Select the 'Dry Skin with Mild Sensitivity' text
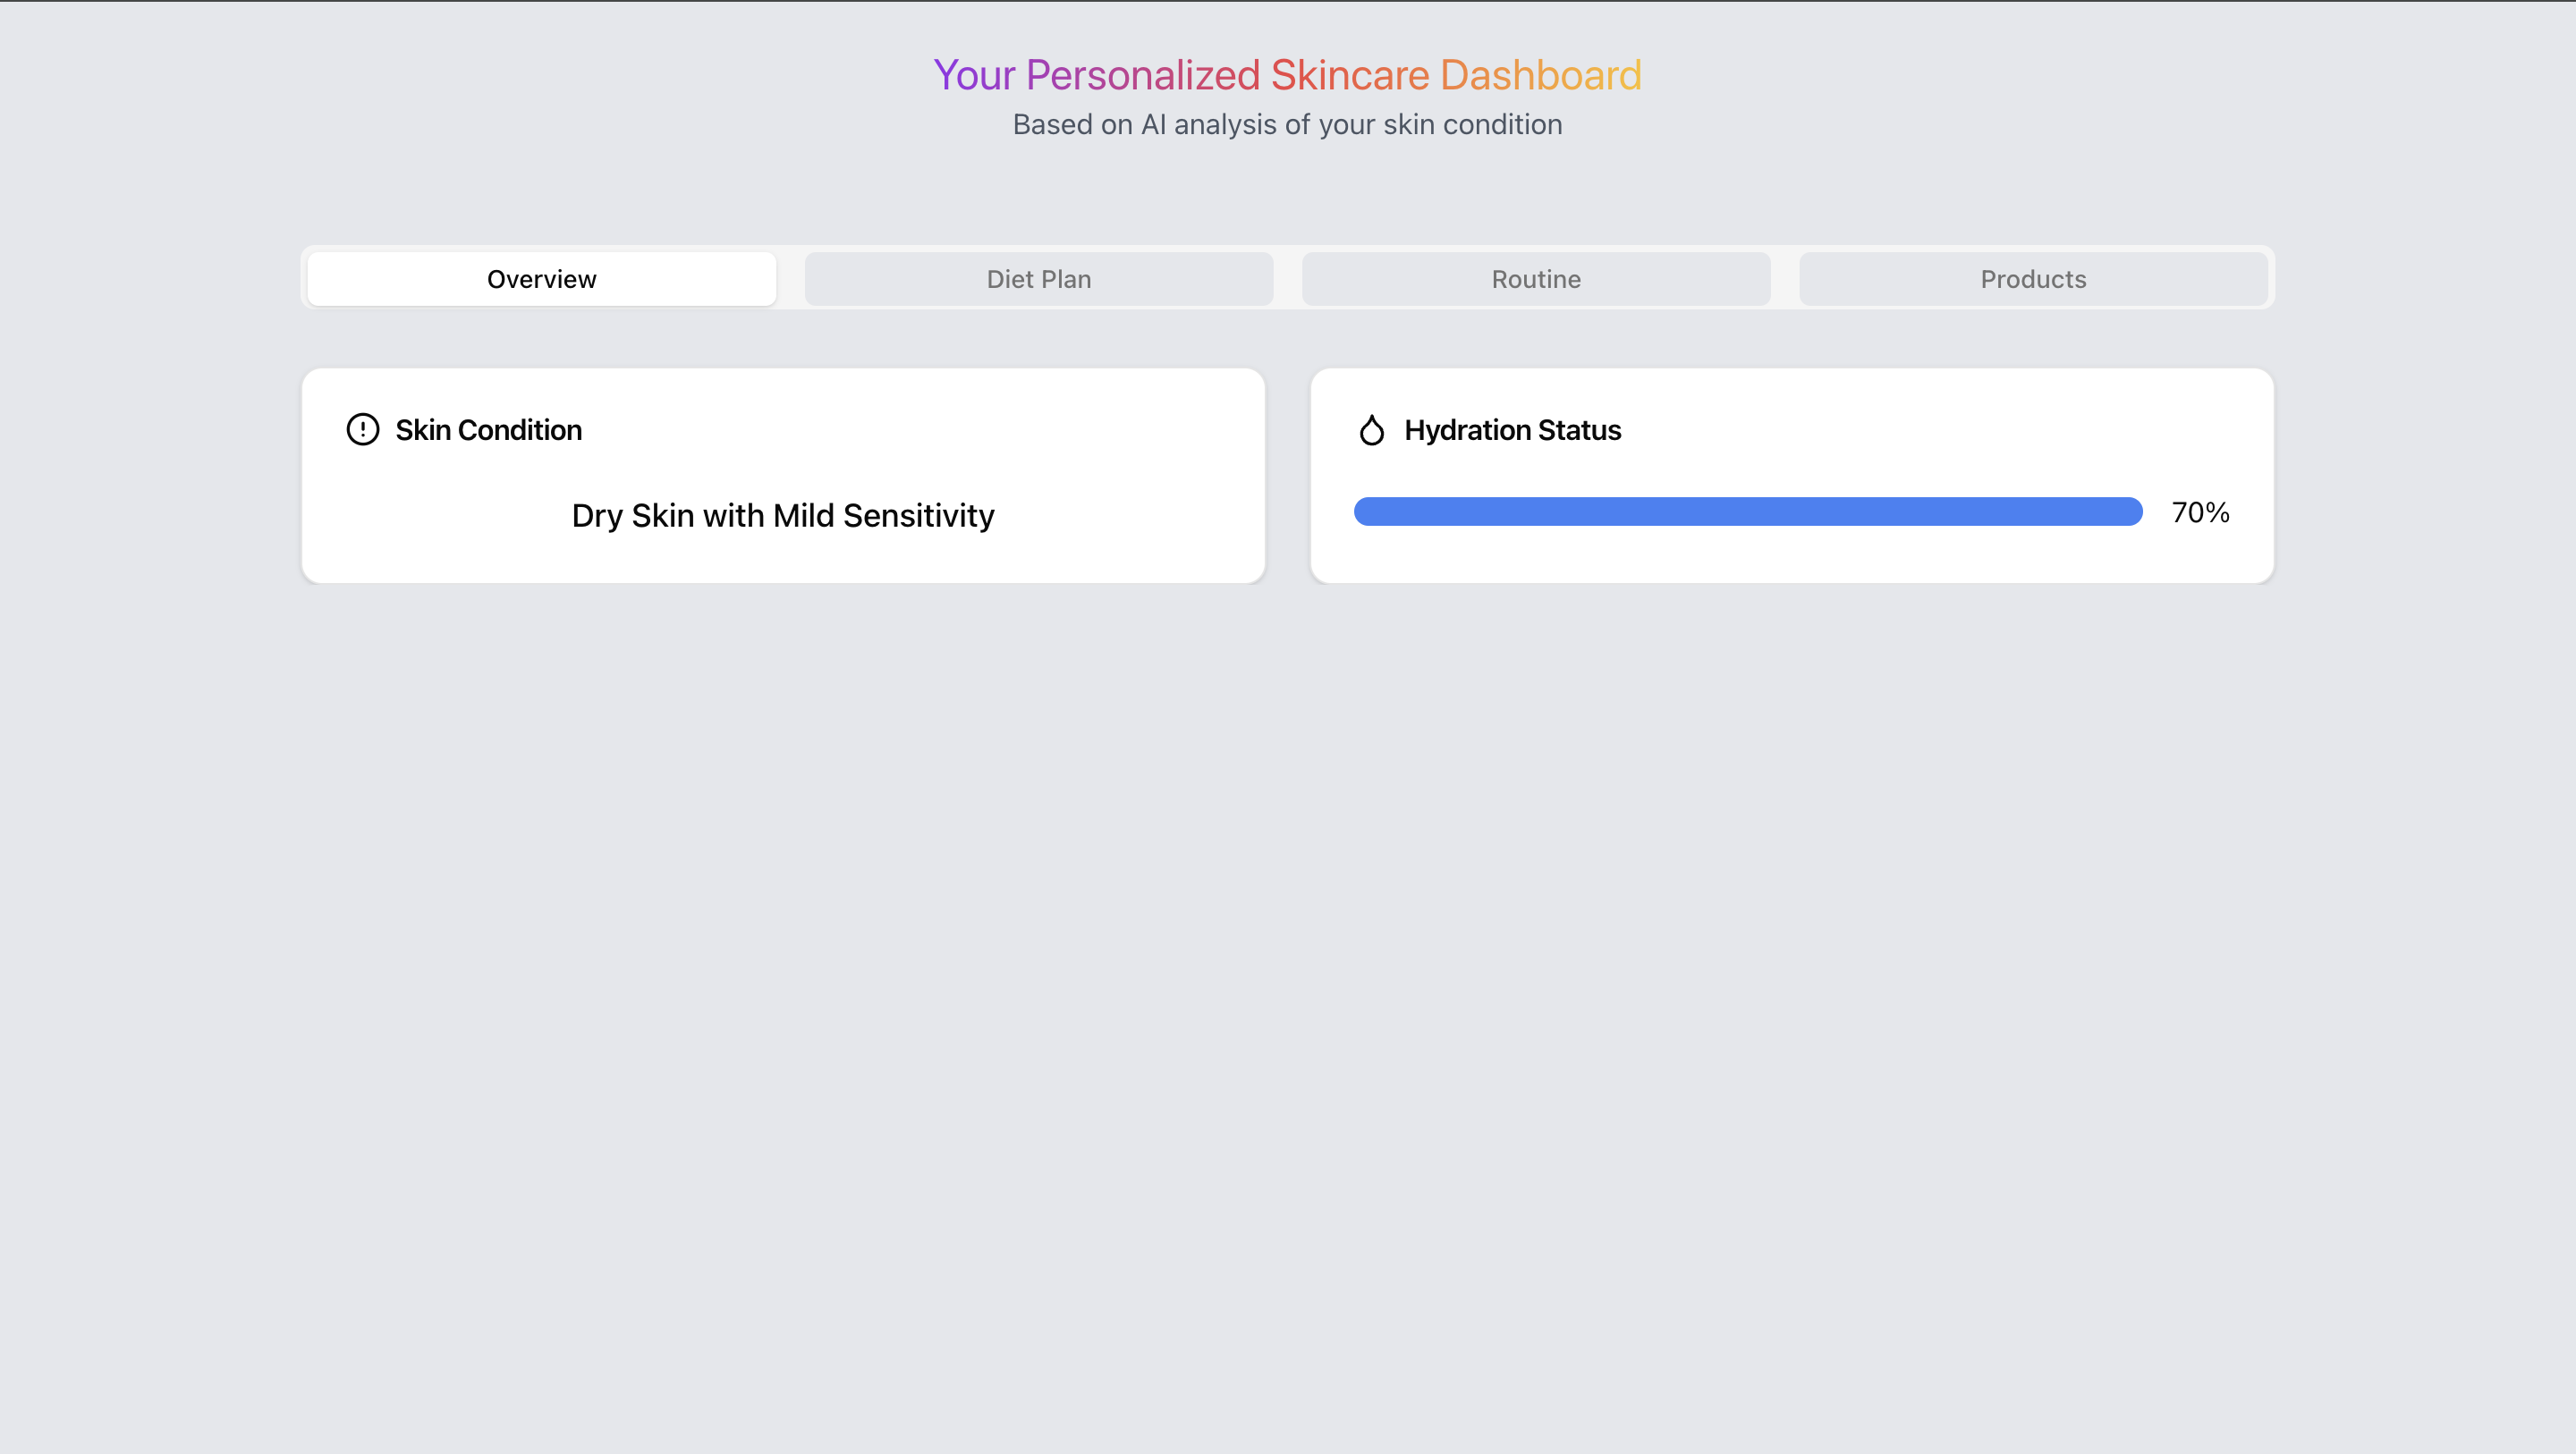Screen dimensions: 2576x1454 (x=783, y=516)
